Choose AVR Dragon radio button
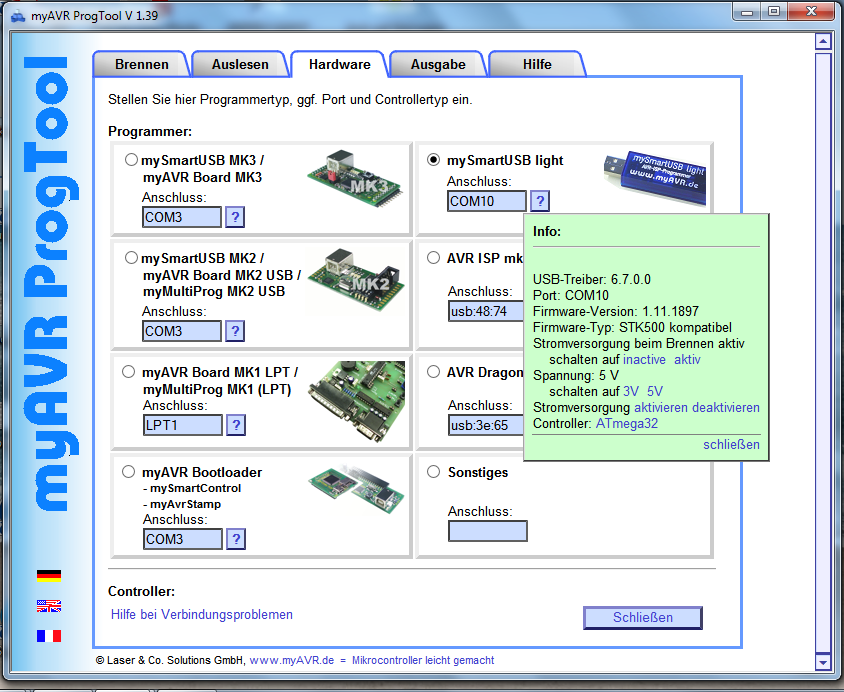This screenshot has width=844, height=692. (433, 372)
